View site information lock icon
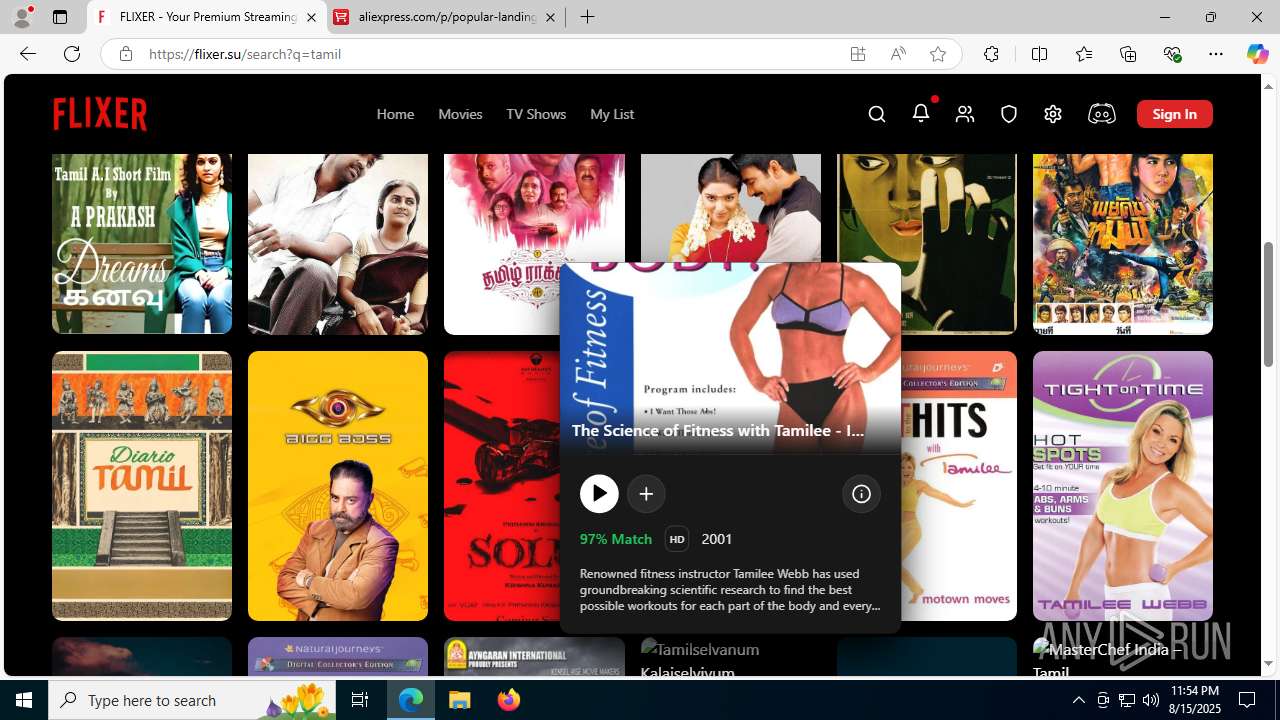Image resolution: width=1280 pixels, height=720 pixels. (125, 54)
